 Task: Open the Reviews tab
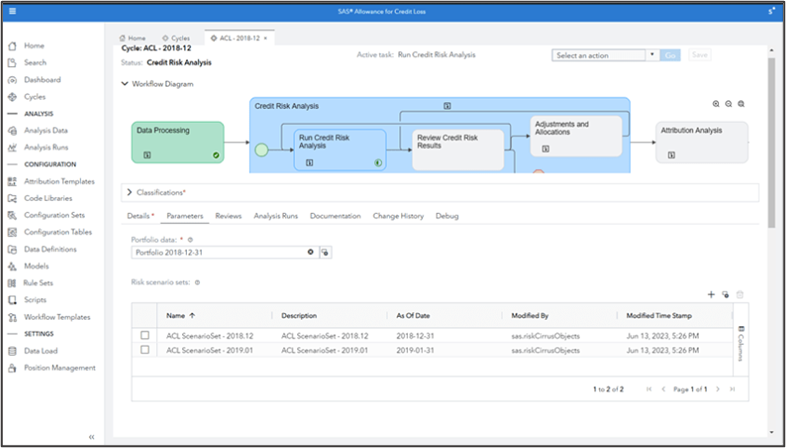229,216
